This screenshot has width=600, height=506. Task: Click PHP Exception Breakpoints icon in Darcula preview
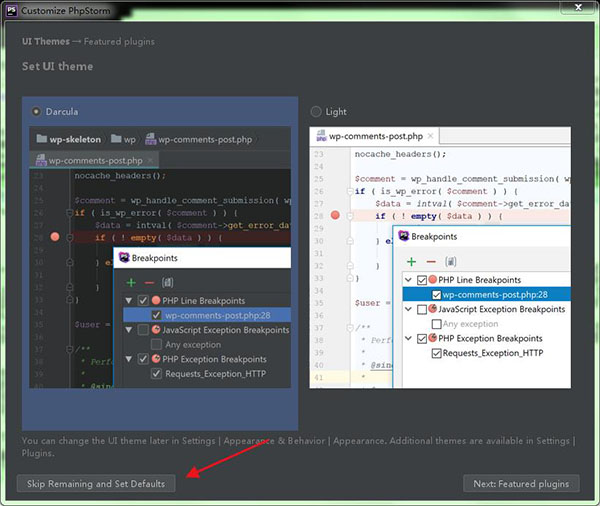(x=156, y=358)
